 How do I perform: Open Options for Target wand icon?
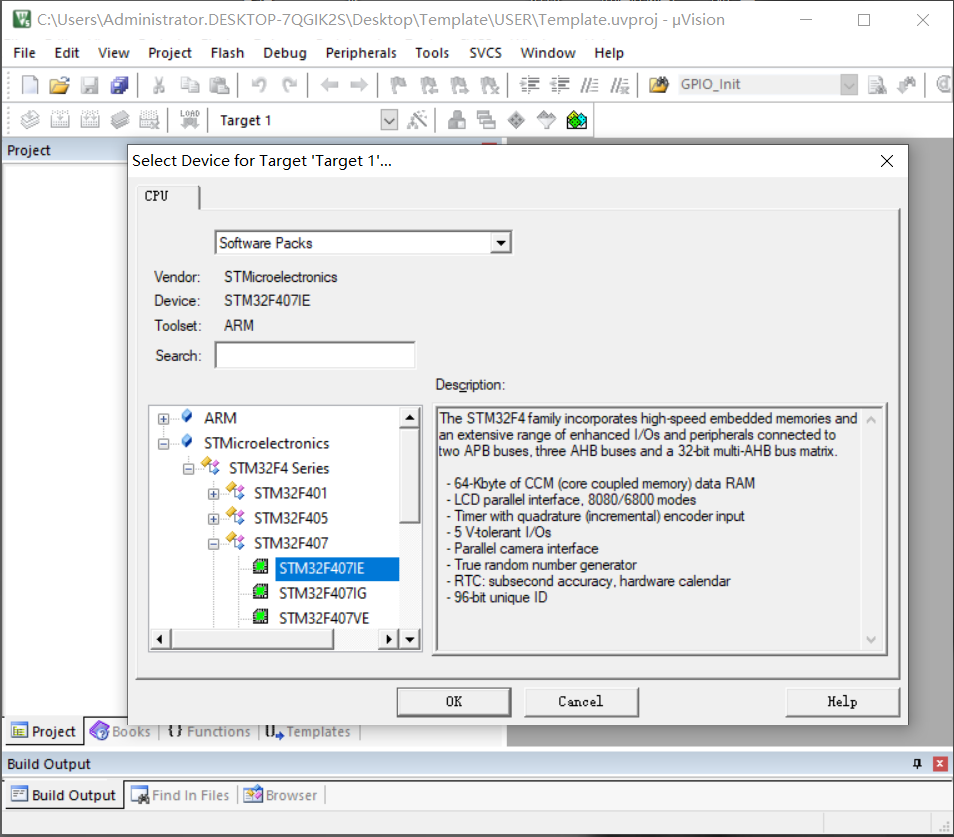(x=417, y=120)
